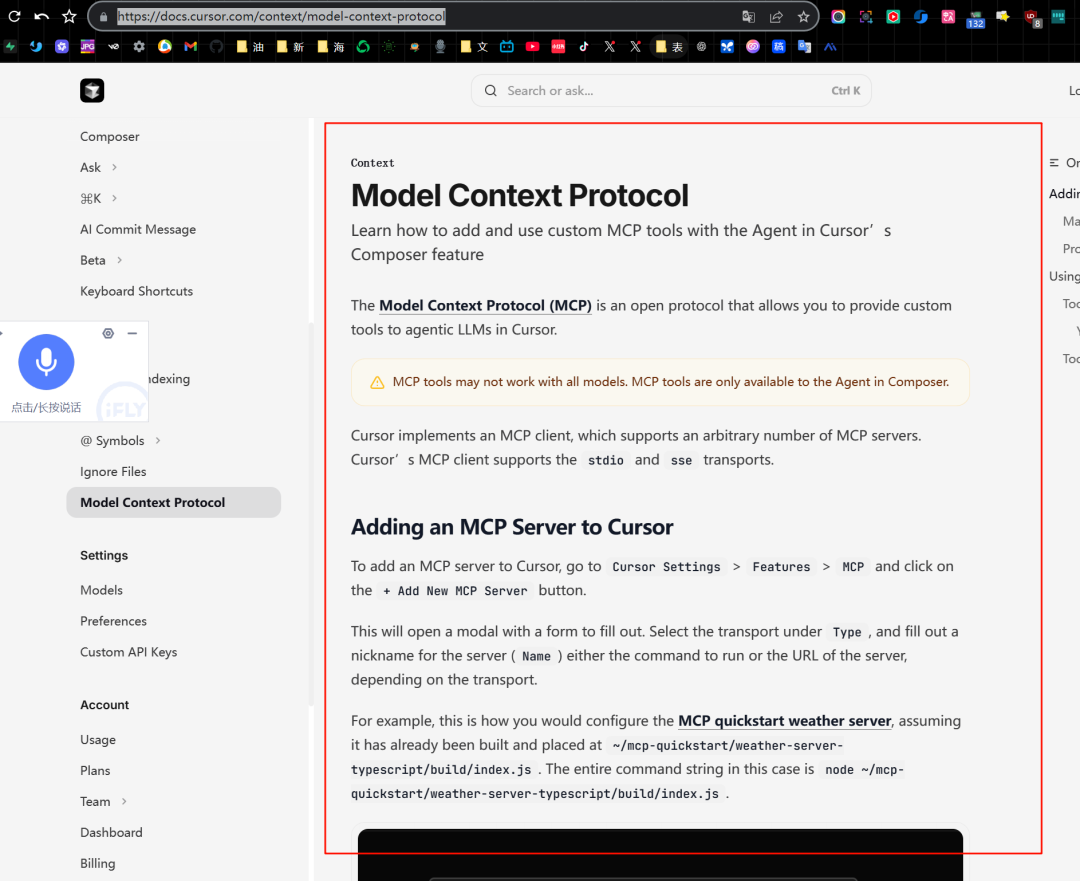The height and width of the screenshot is (881, 1080).
Task: Open the Plans page
Action: tap(95, 770)
